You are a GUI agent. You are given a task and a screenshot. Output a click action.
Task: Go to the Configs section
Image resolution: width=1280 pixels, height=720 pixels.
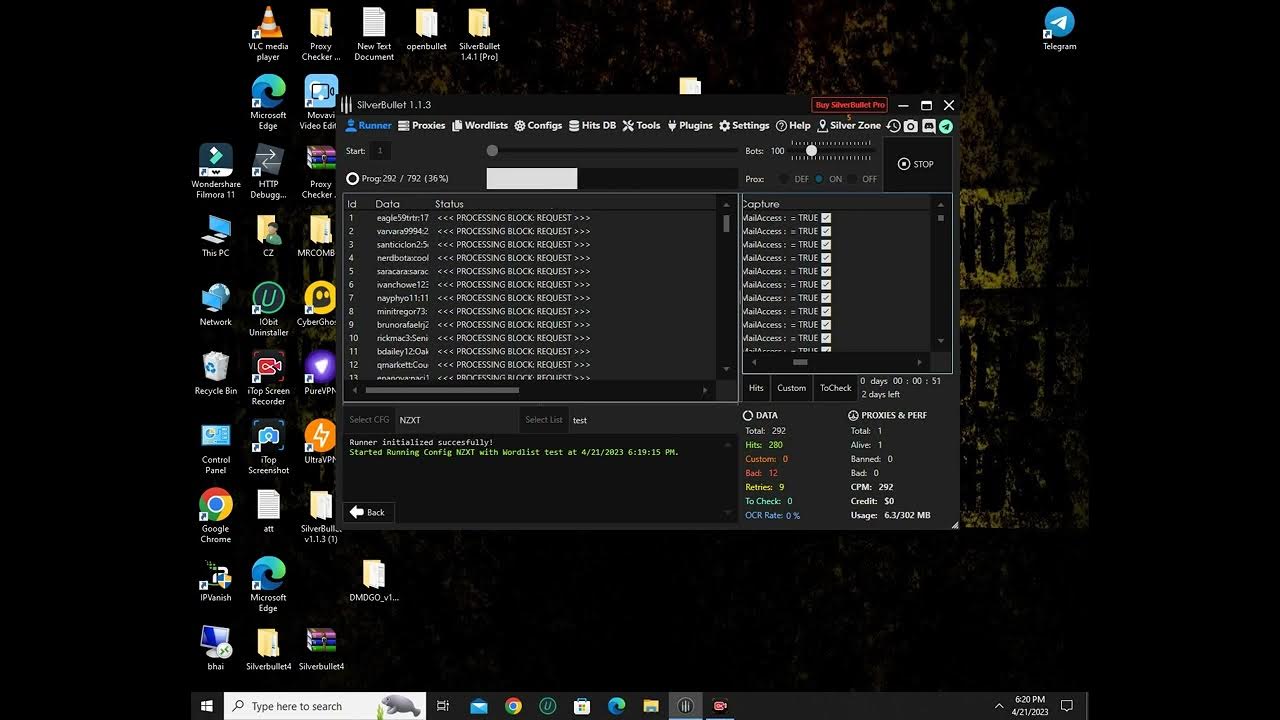pyautogui.click(x=538, y=126)
